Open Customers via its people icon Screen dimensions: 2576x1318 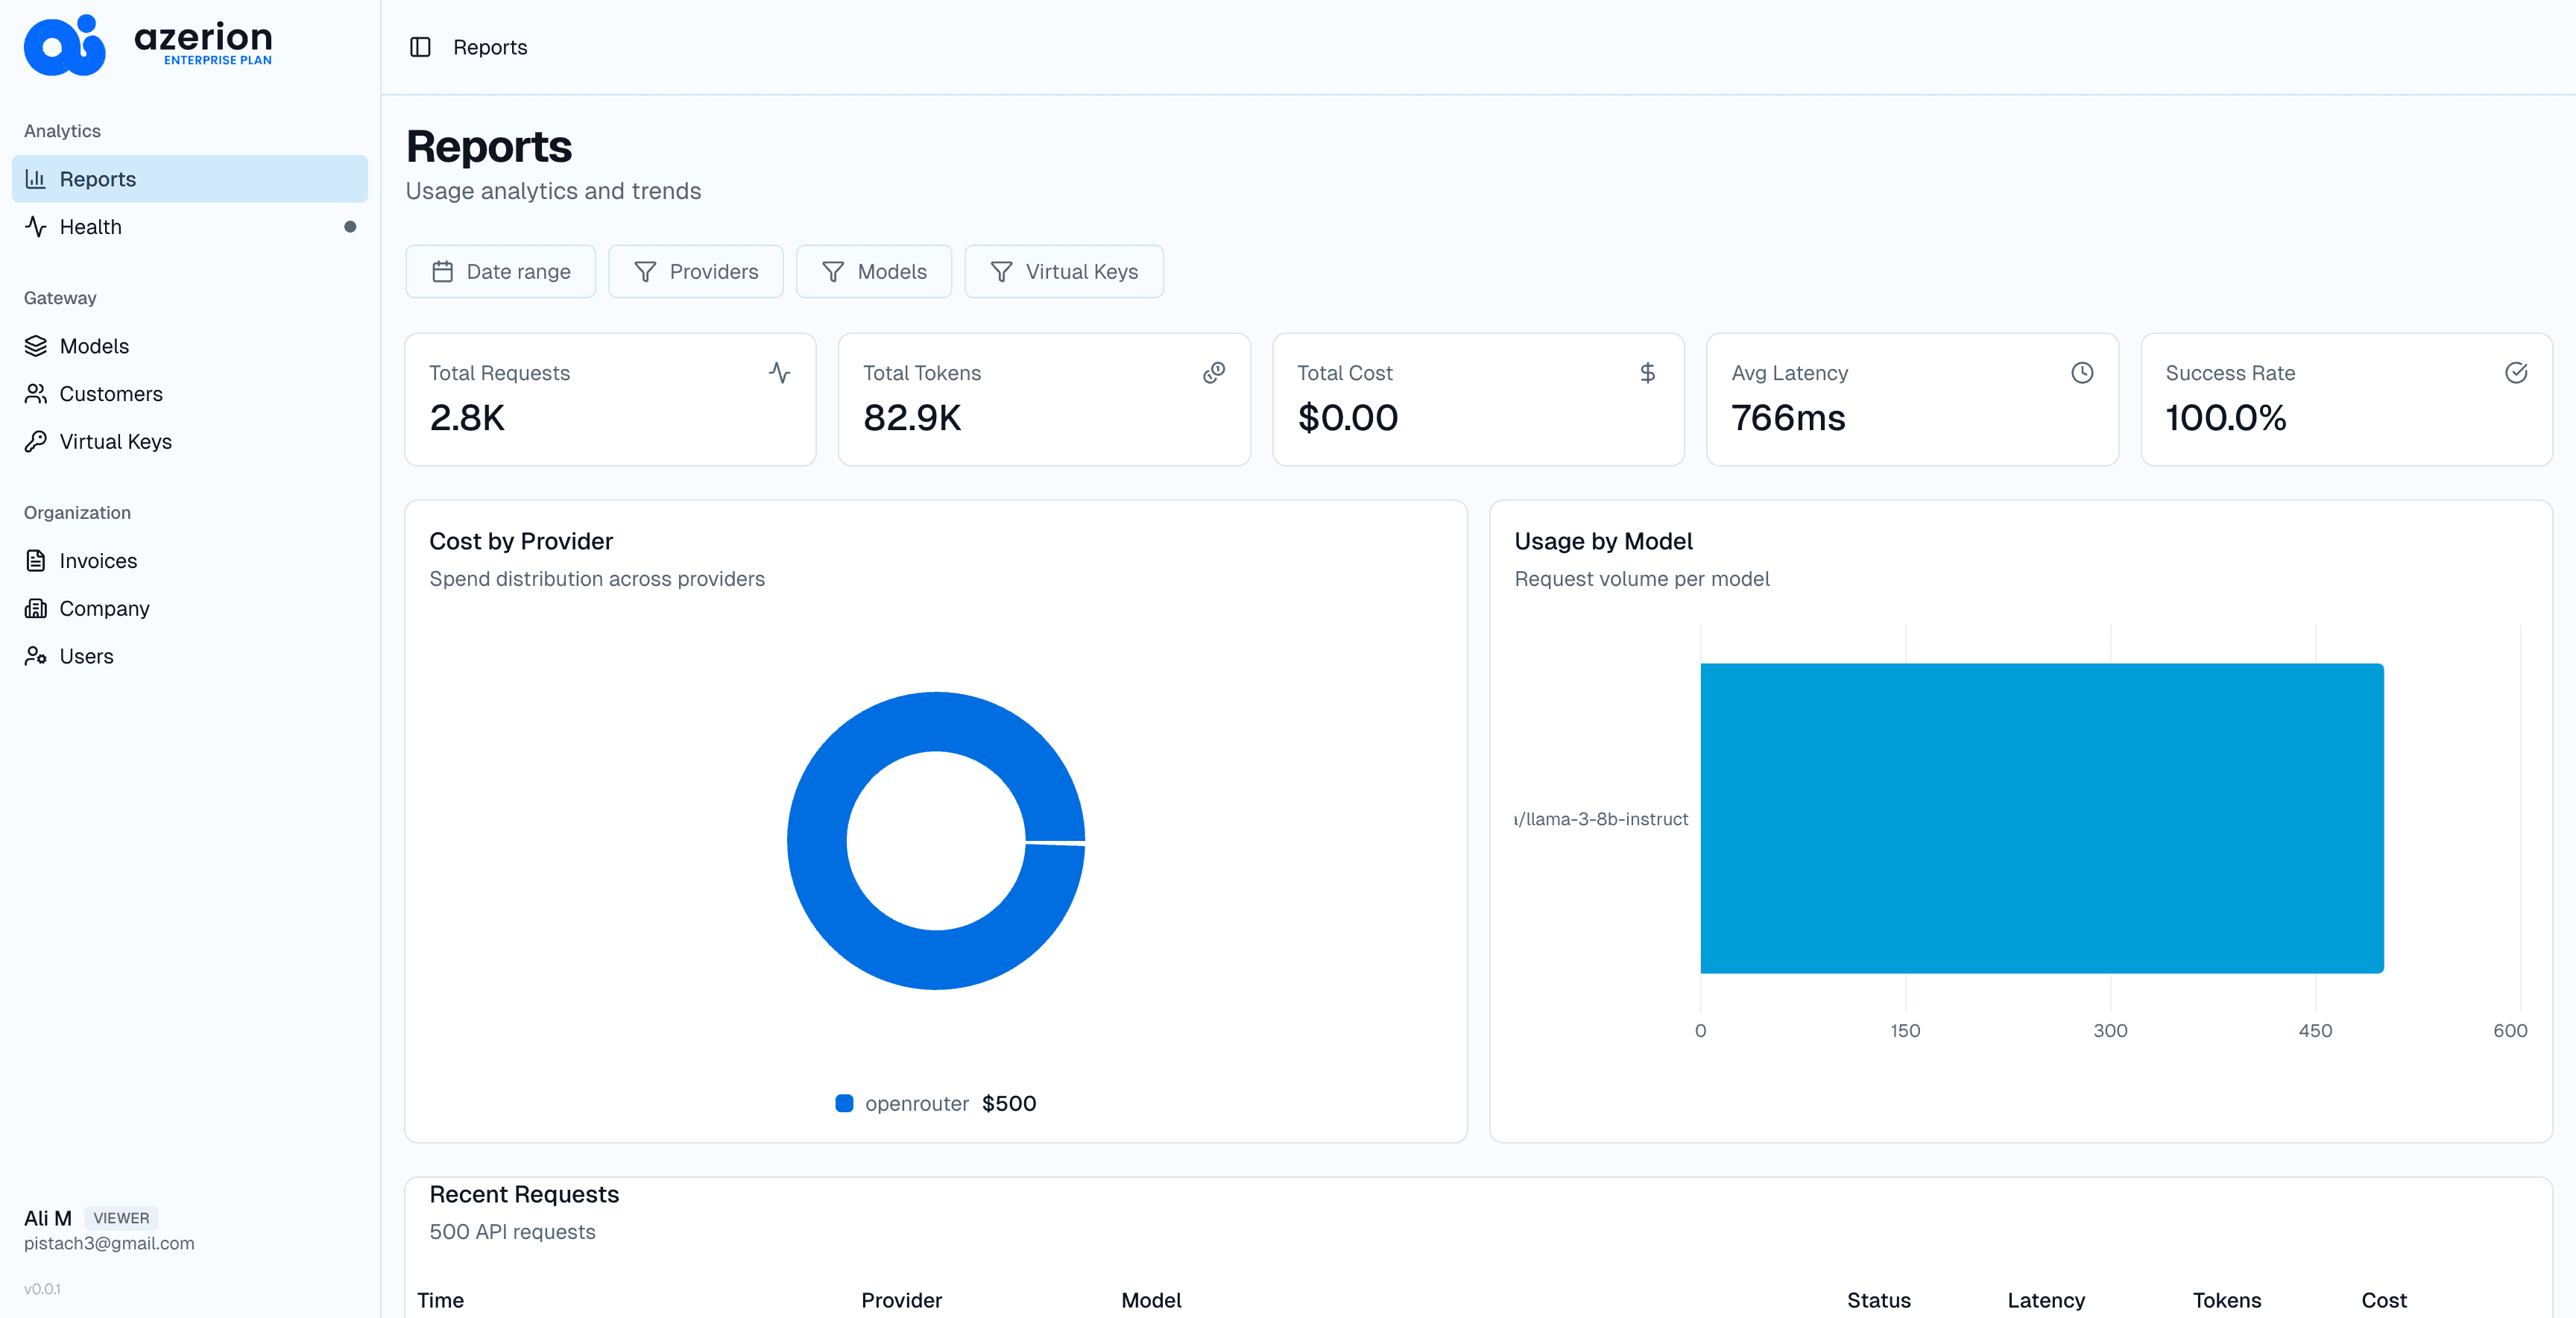[x=36, y=393]
